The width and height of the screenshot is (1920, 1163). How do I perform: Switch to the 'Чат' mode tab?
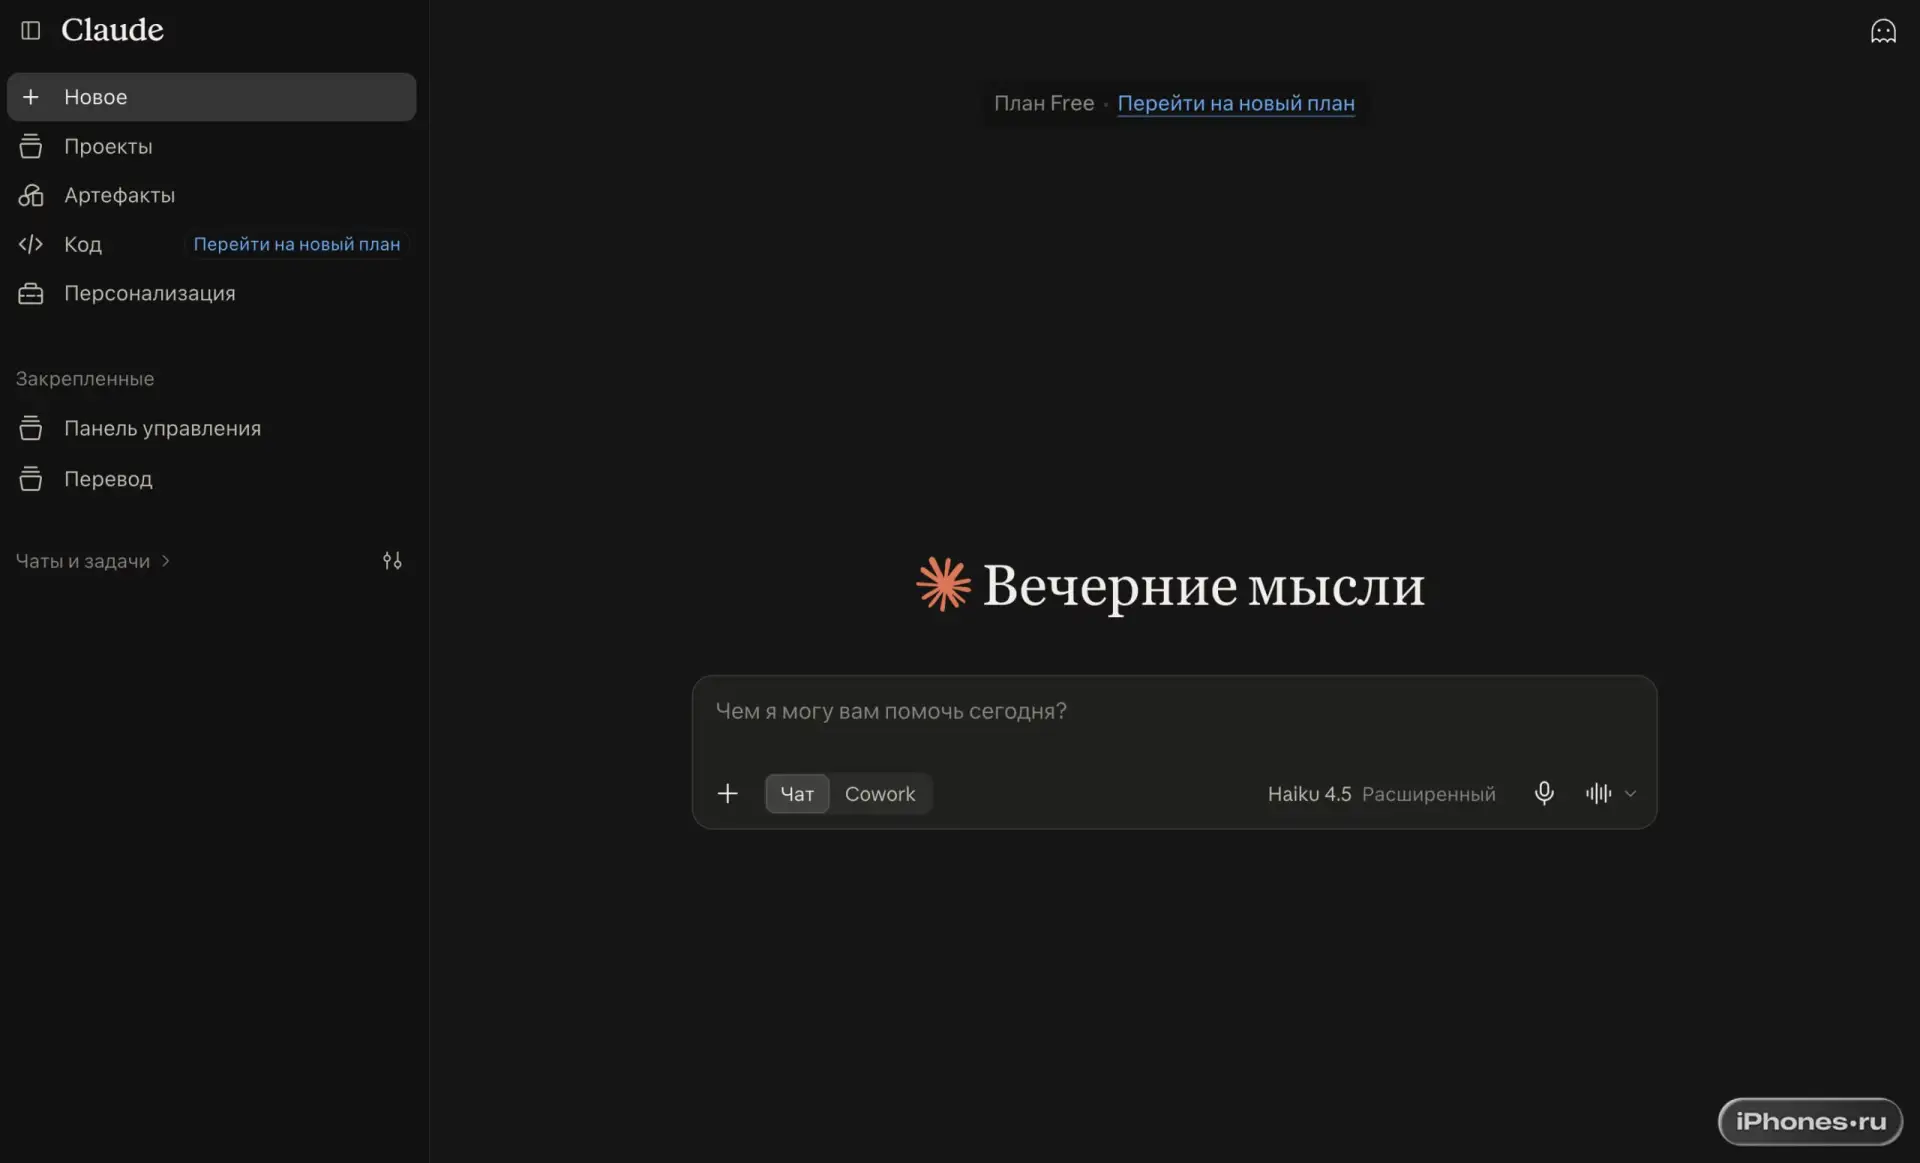pos(797,794)
